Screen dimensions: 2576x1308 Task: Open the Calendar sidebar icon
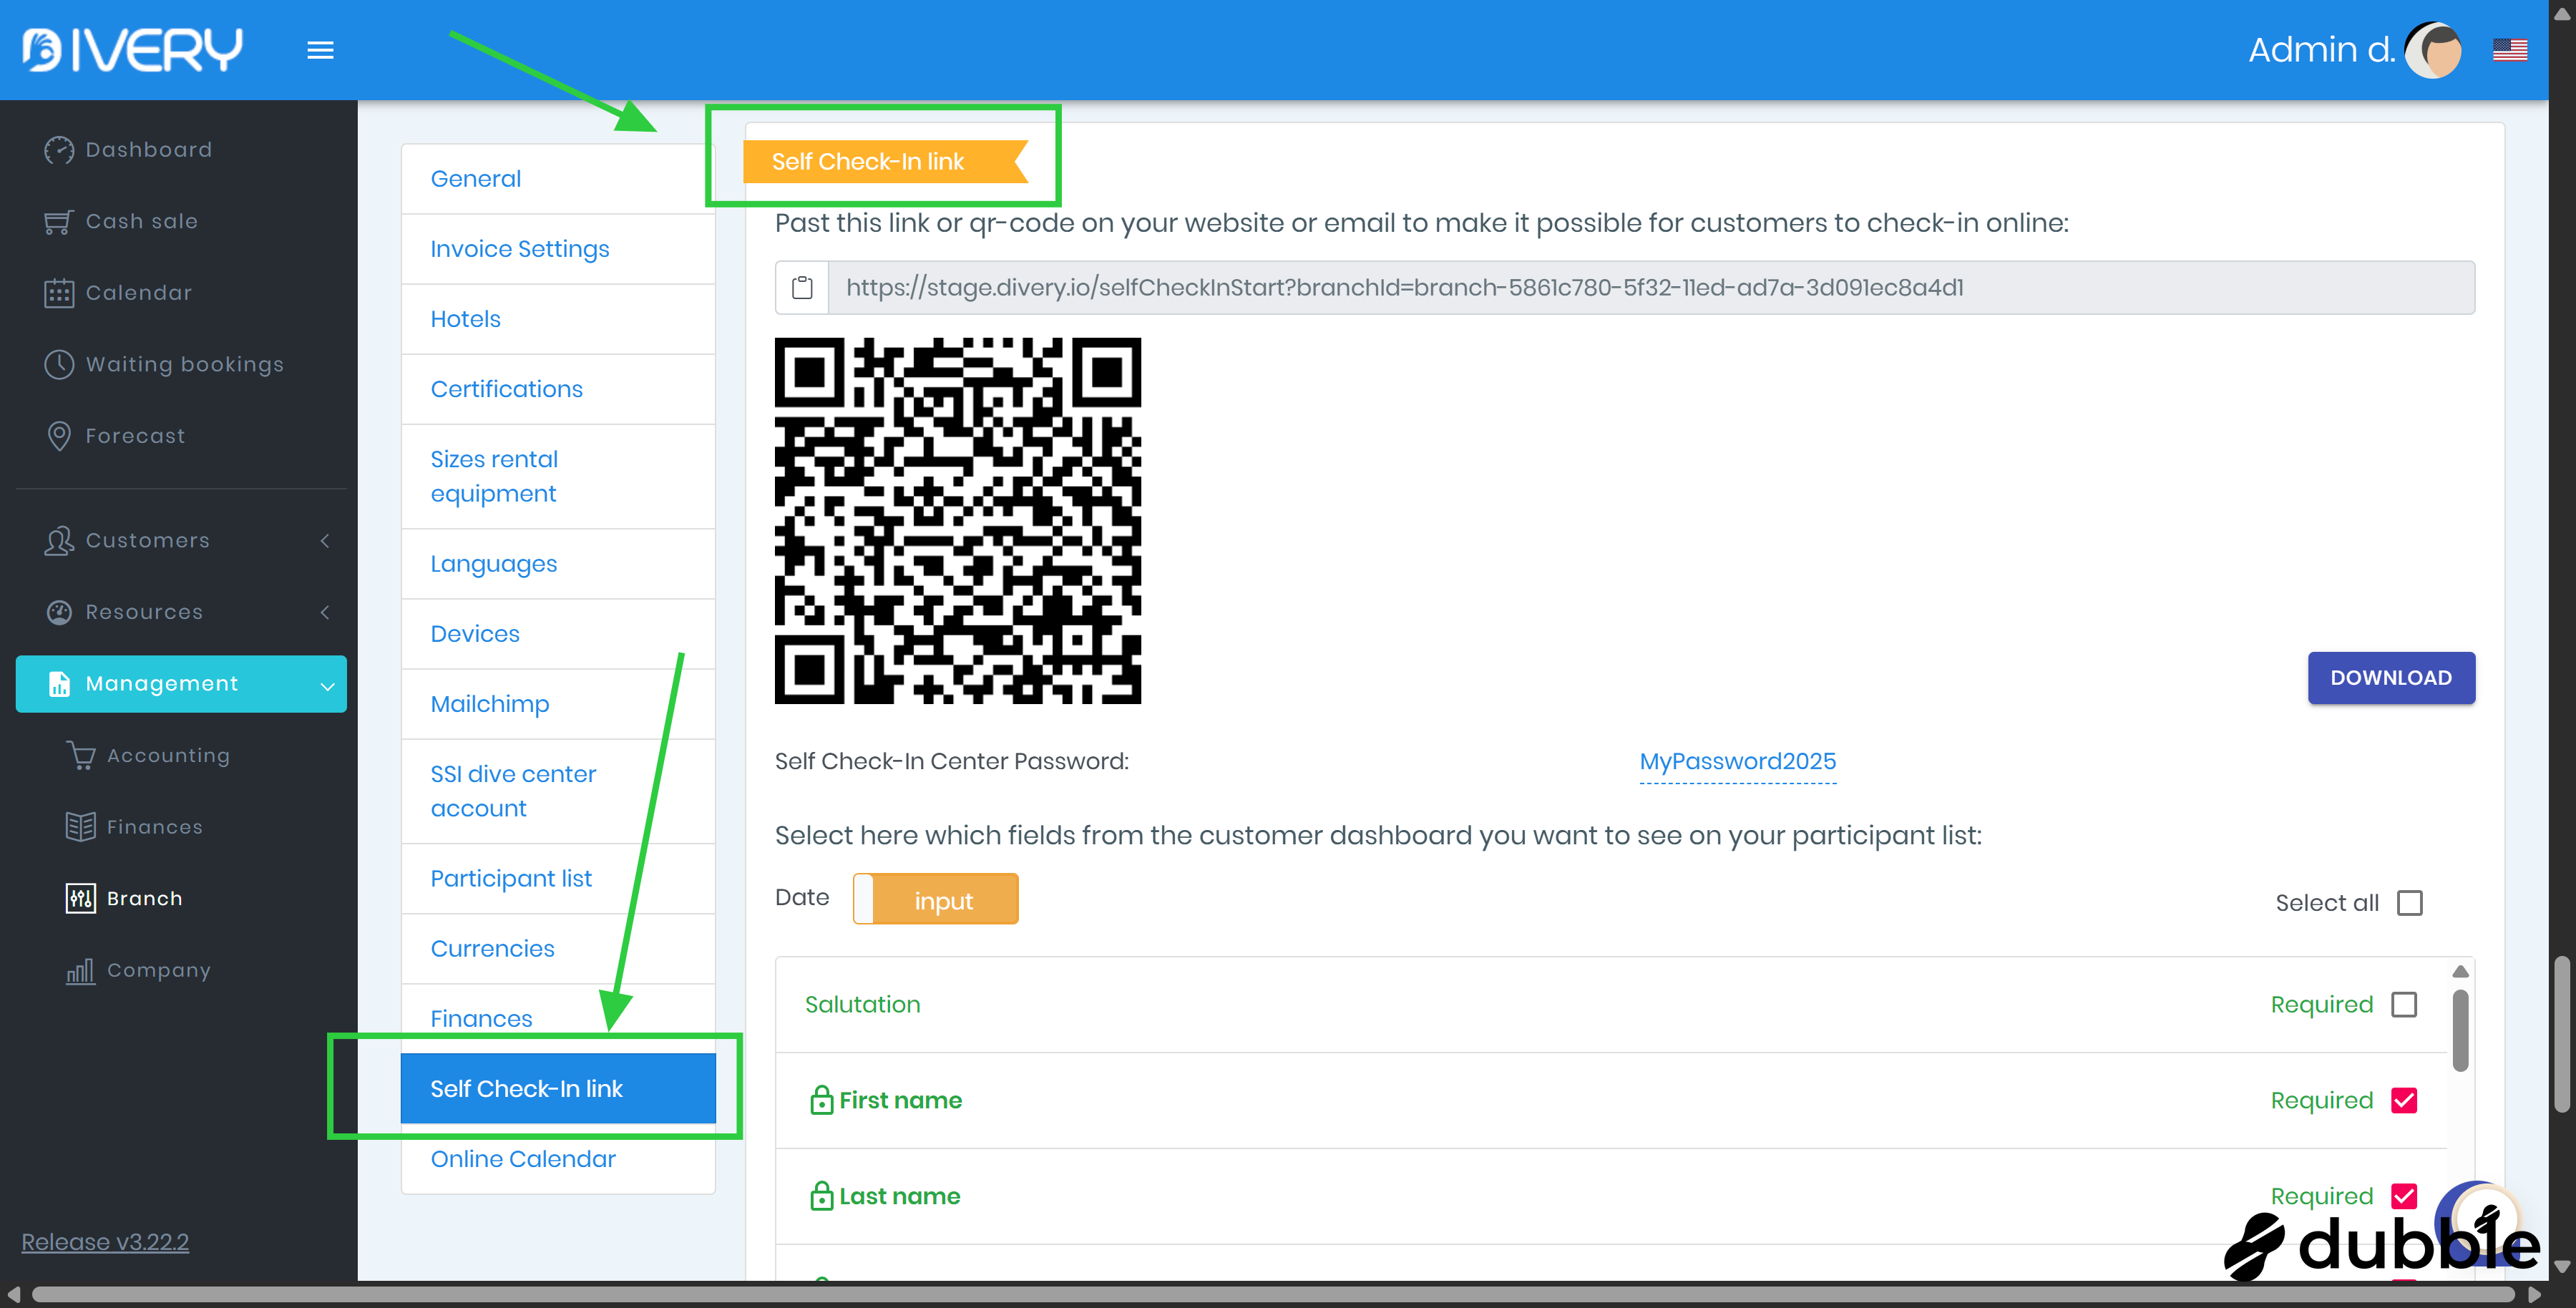59,293
